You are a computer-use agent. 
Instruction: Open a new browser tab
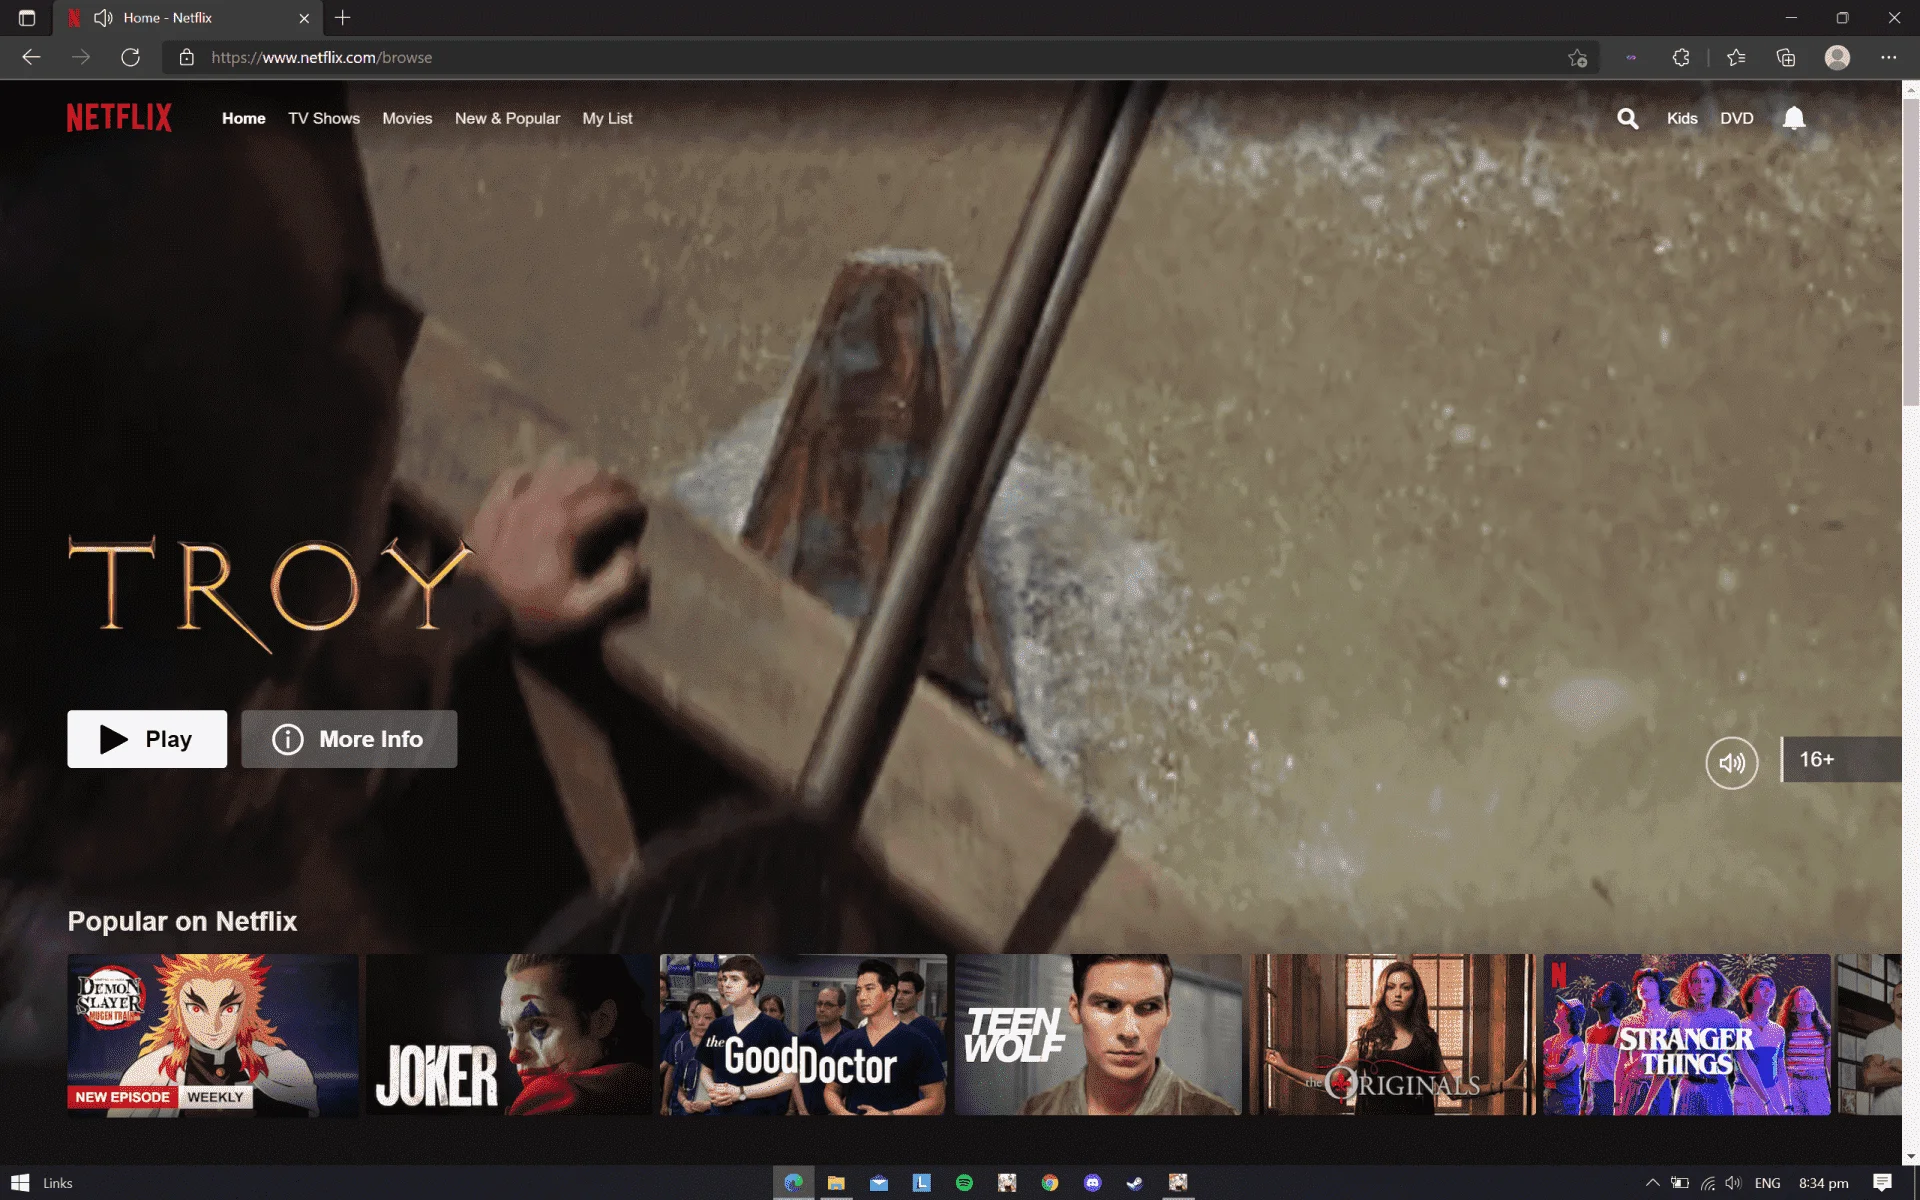[x=343, y=17]
